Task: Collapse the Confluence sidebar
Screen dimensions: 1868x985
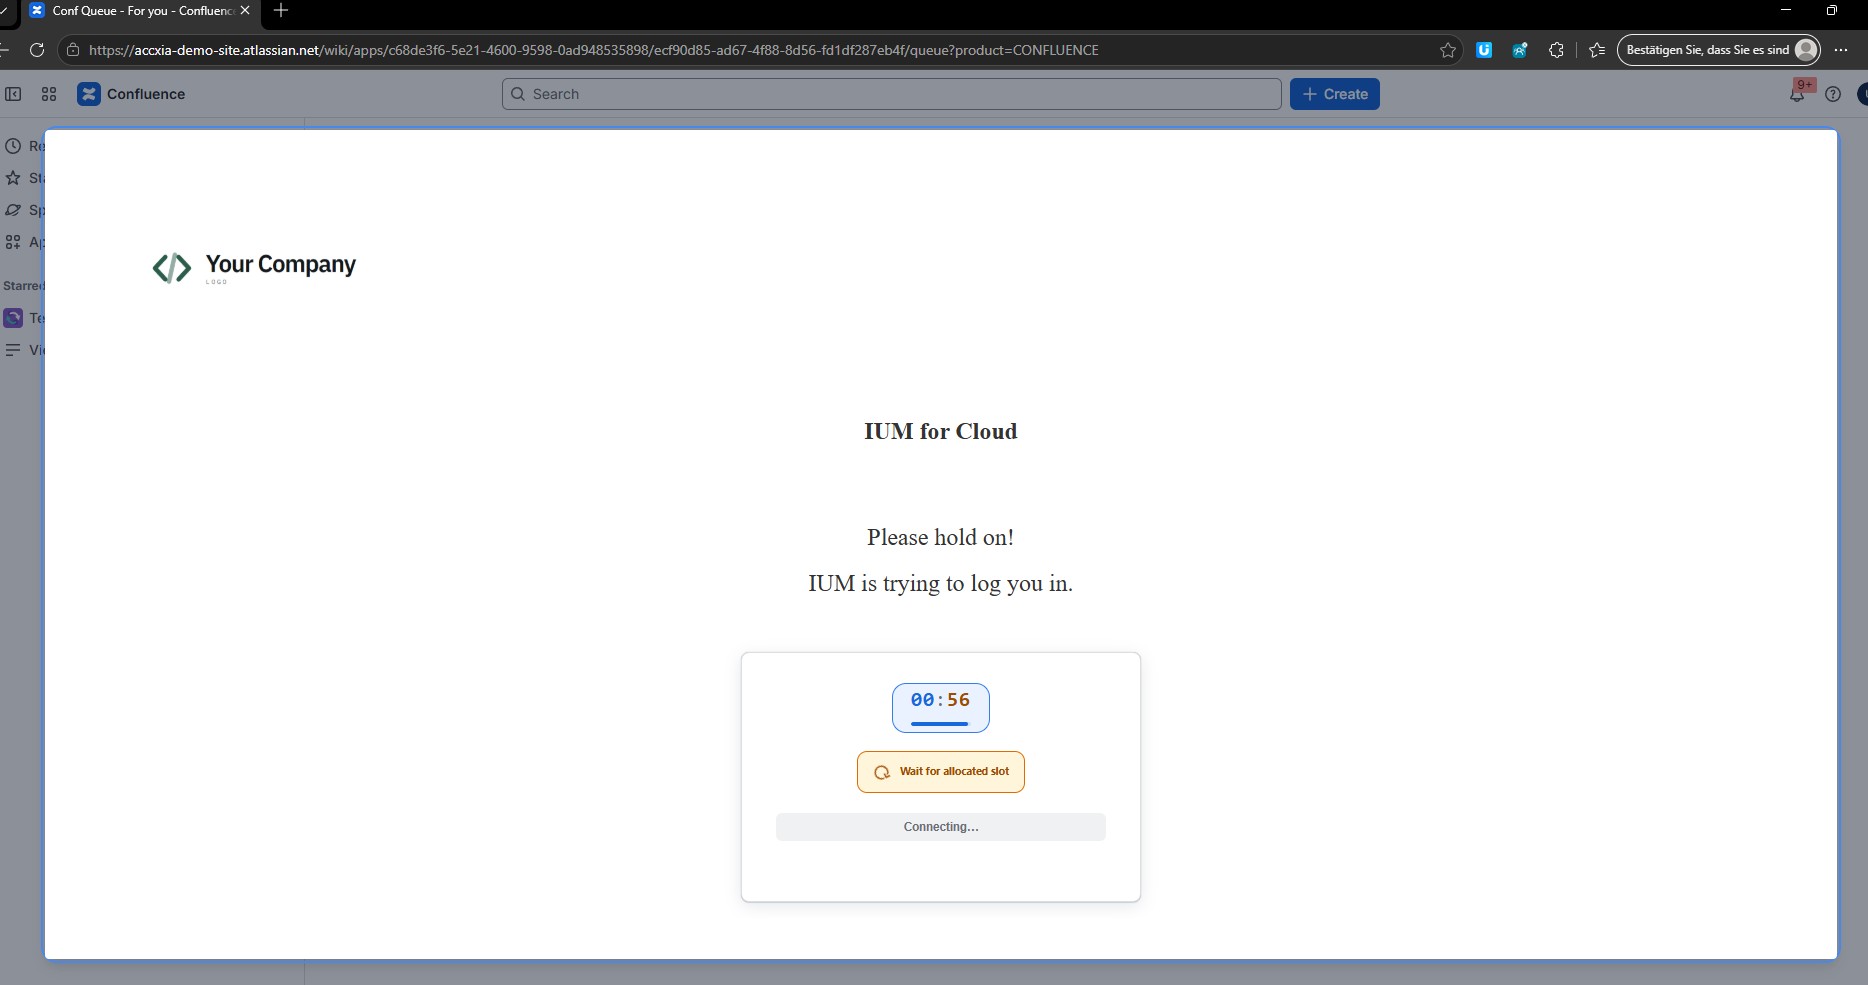Action: (x=13, y=94)
